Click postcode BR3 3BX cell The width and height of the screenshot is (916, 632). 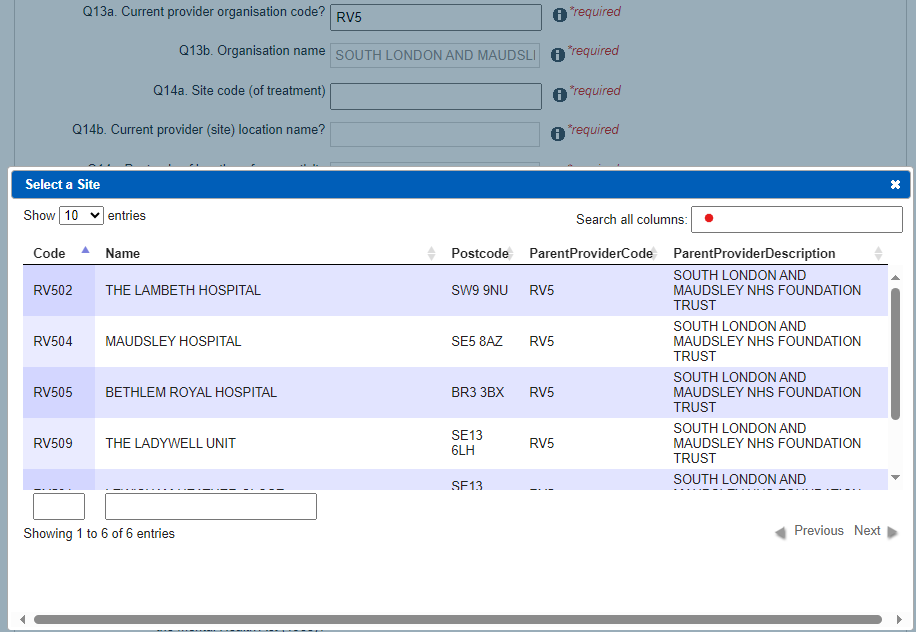click(477, 392)
